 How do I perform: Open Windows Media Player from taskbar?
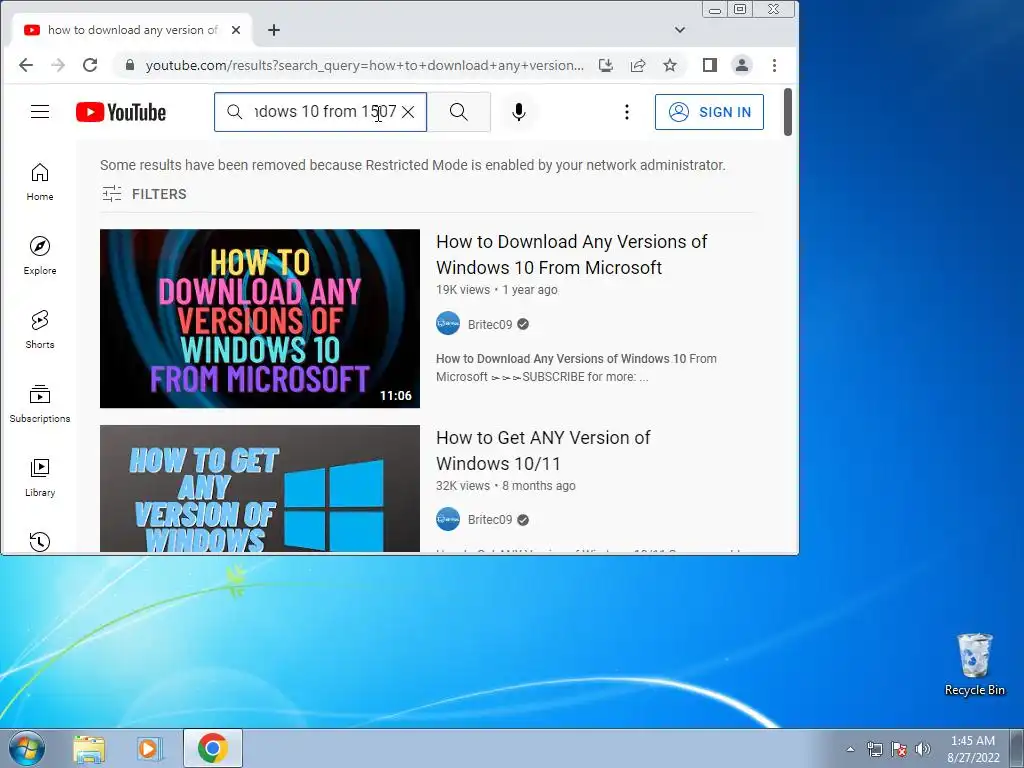150,748
